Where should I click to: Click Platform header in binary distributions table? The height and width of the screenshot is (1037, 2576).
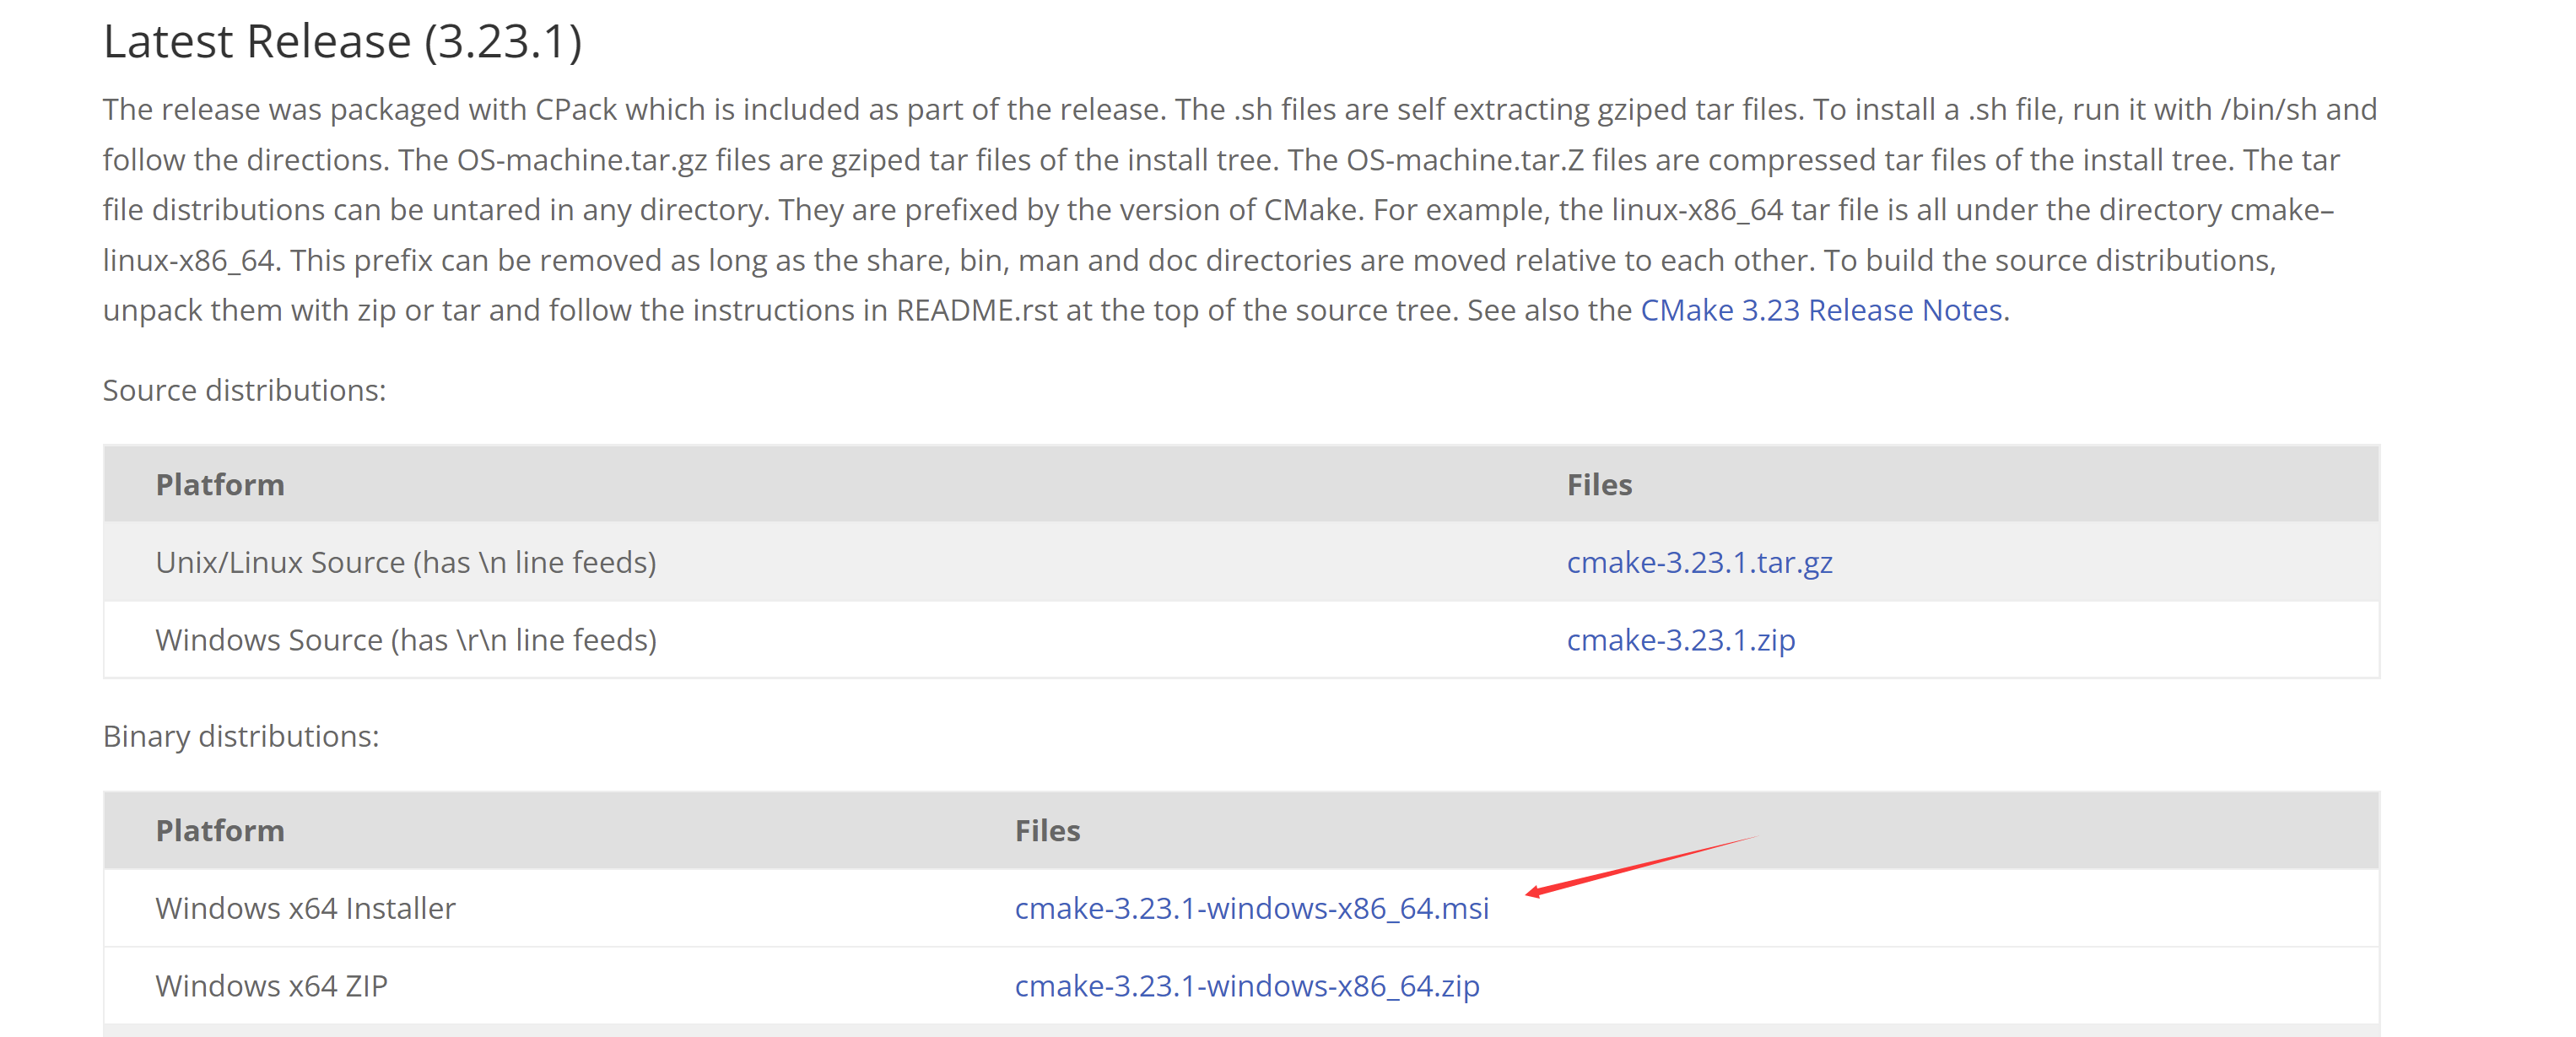tap(220, 831)
